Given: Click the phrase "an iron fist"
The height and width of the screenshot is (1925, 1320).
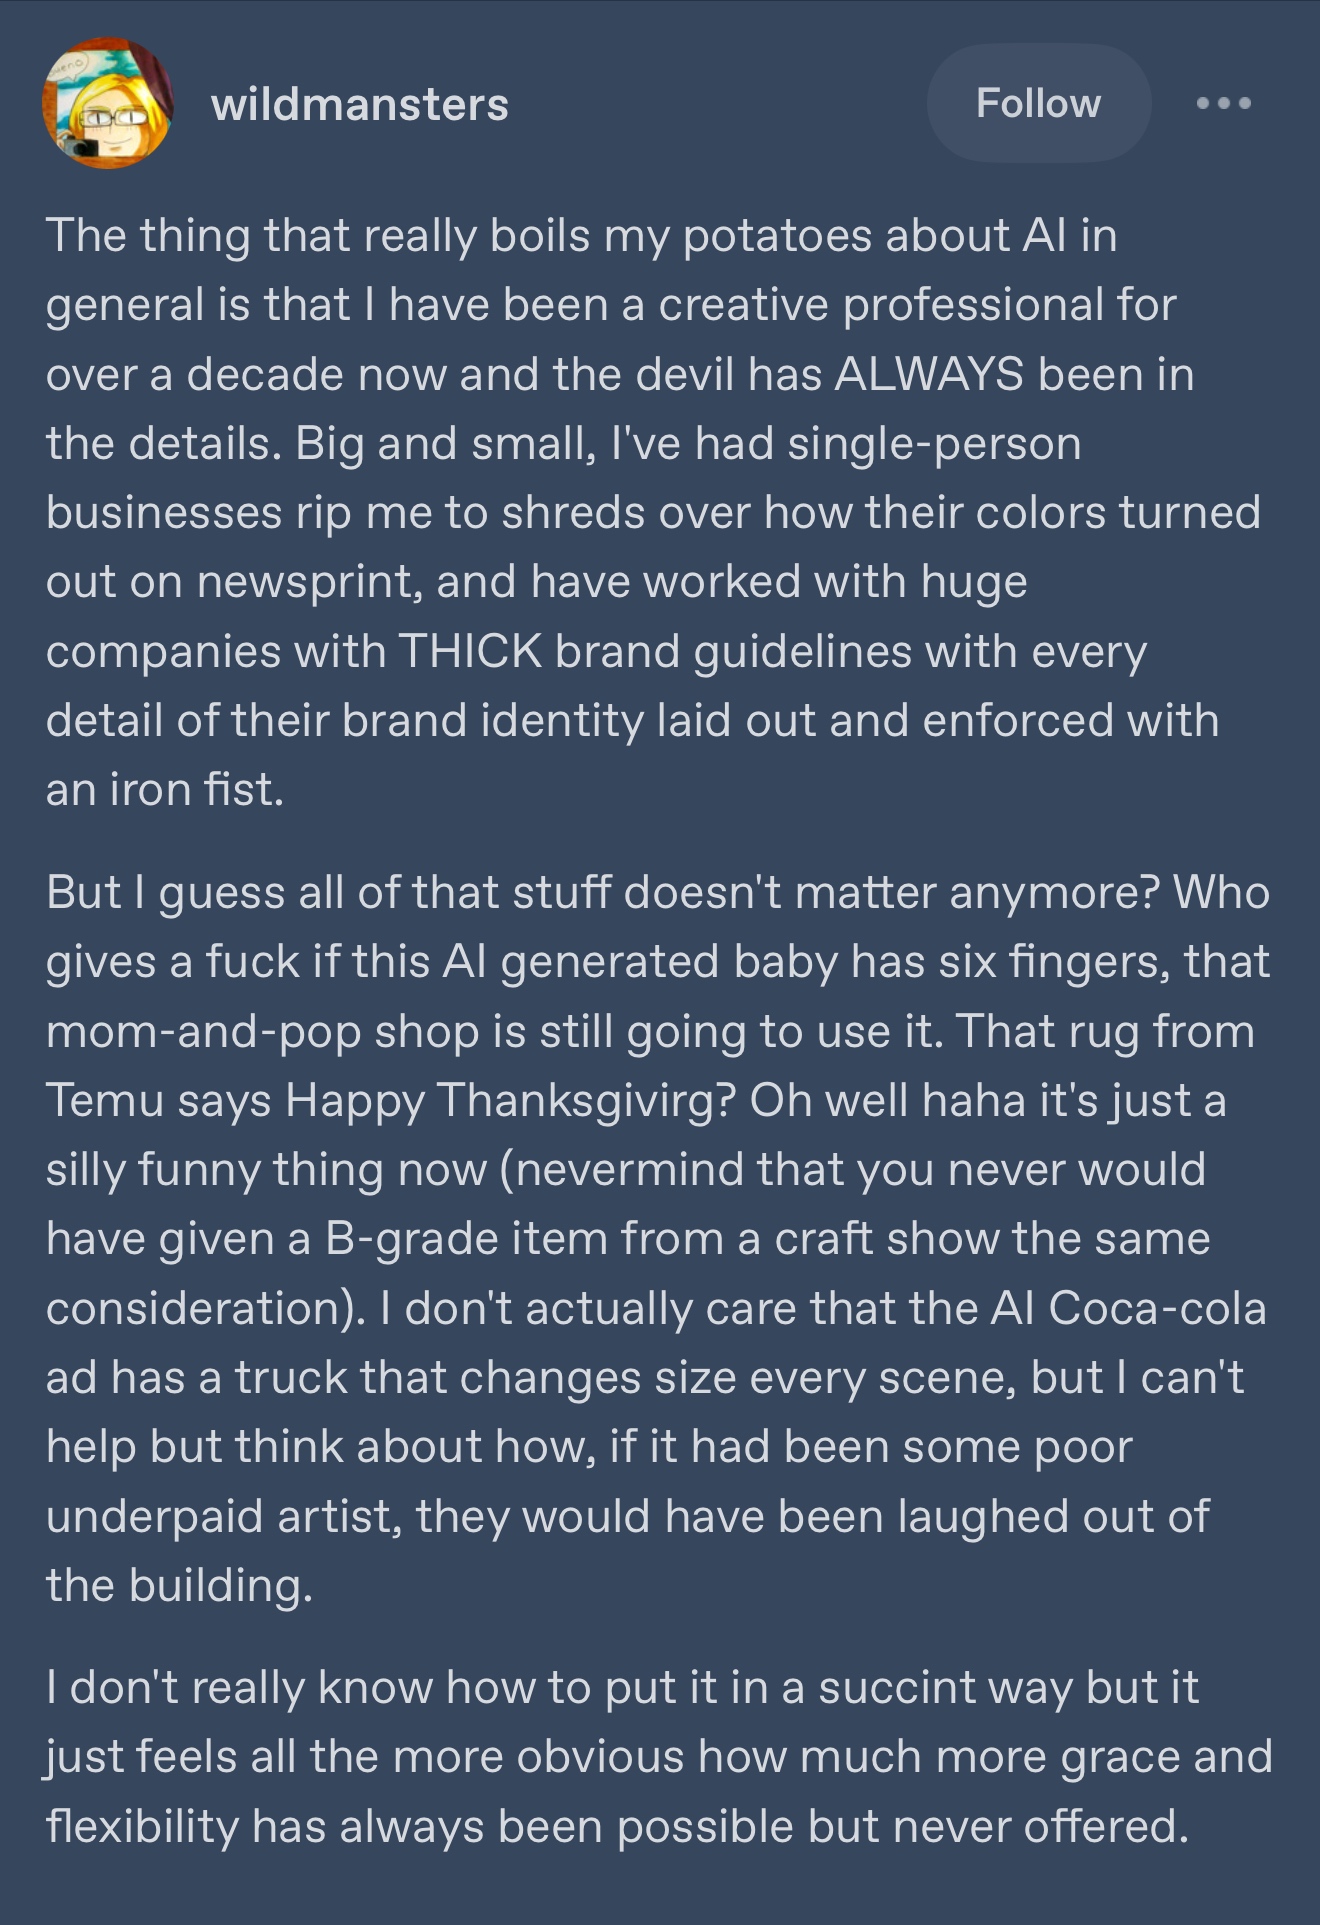Looking at the screenshot, I should click(x=165, y=790).
